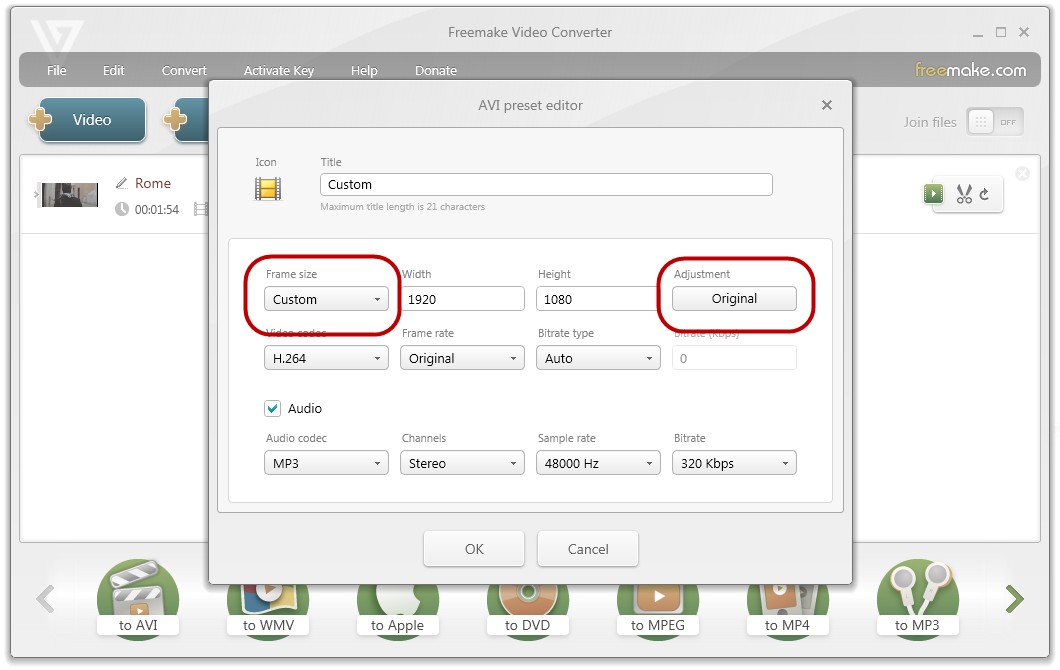This screenshot has width=1060, height=670.
Task: Select the to MP3 format icon
Action: click(x=917, y=598)
